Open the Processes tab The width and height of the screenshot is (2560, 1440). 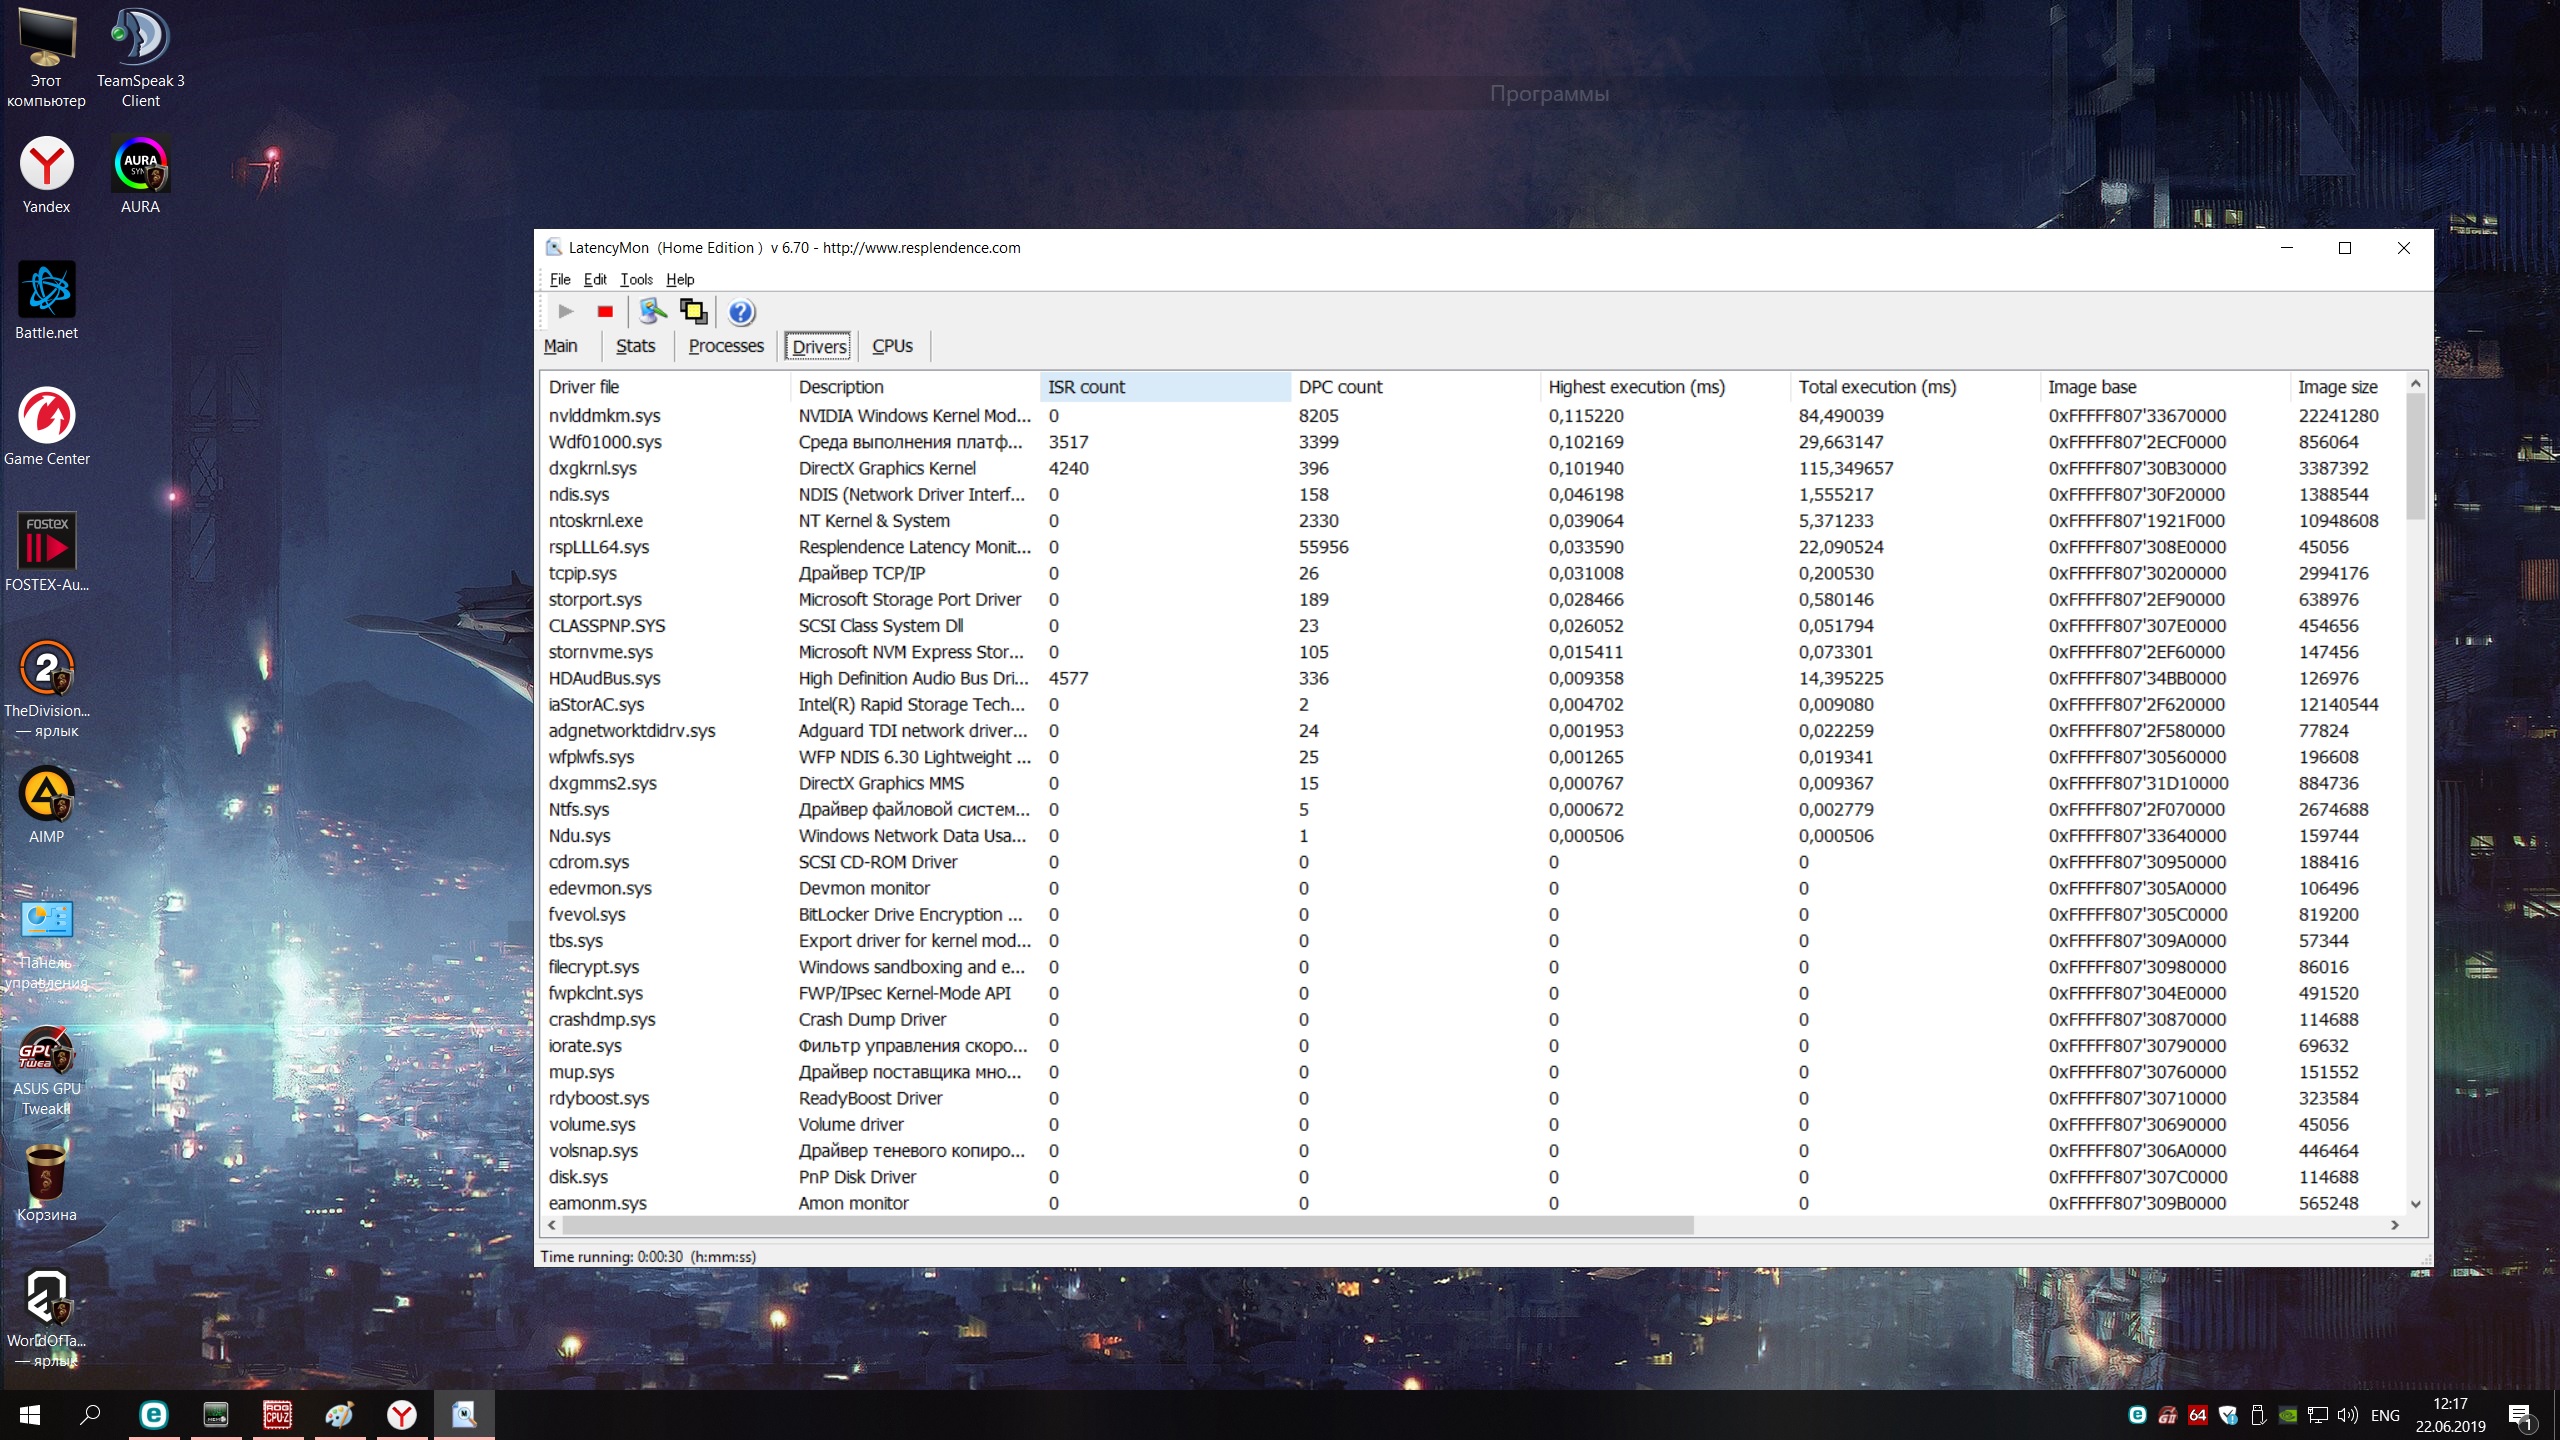tap(725, 346)
